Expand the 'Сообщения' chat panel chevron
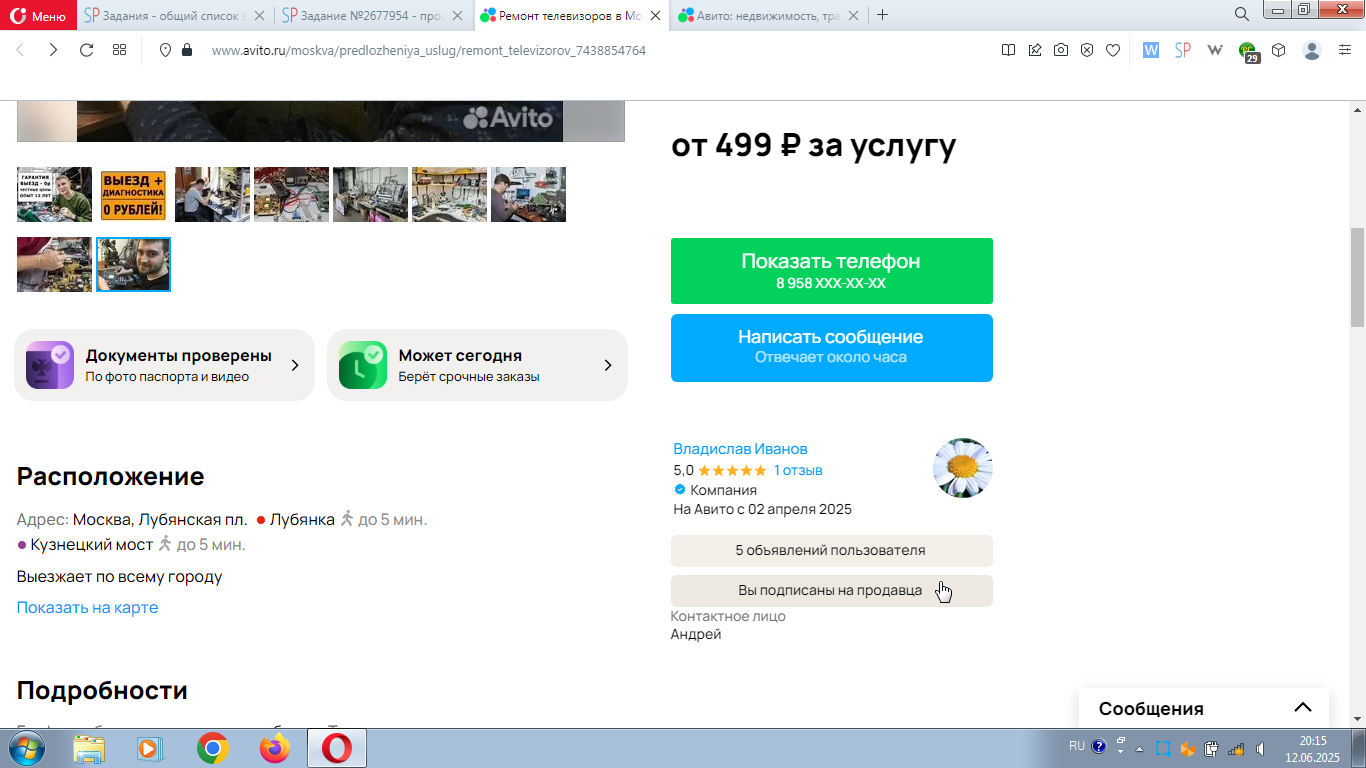Image resolution: width=1366 pixels, height=768 pixels. pos(1302,708)
